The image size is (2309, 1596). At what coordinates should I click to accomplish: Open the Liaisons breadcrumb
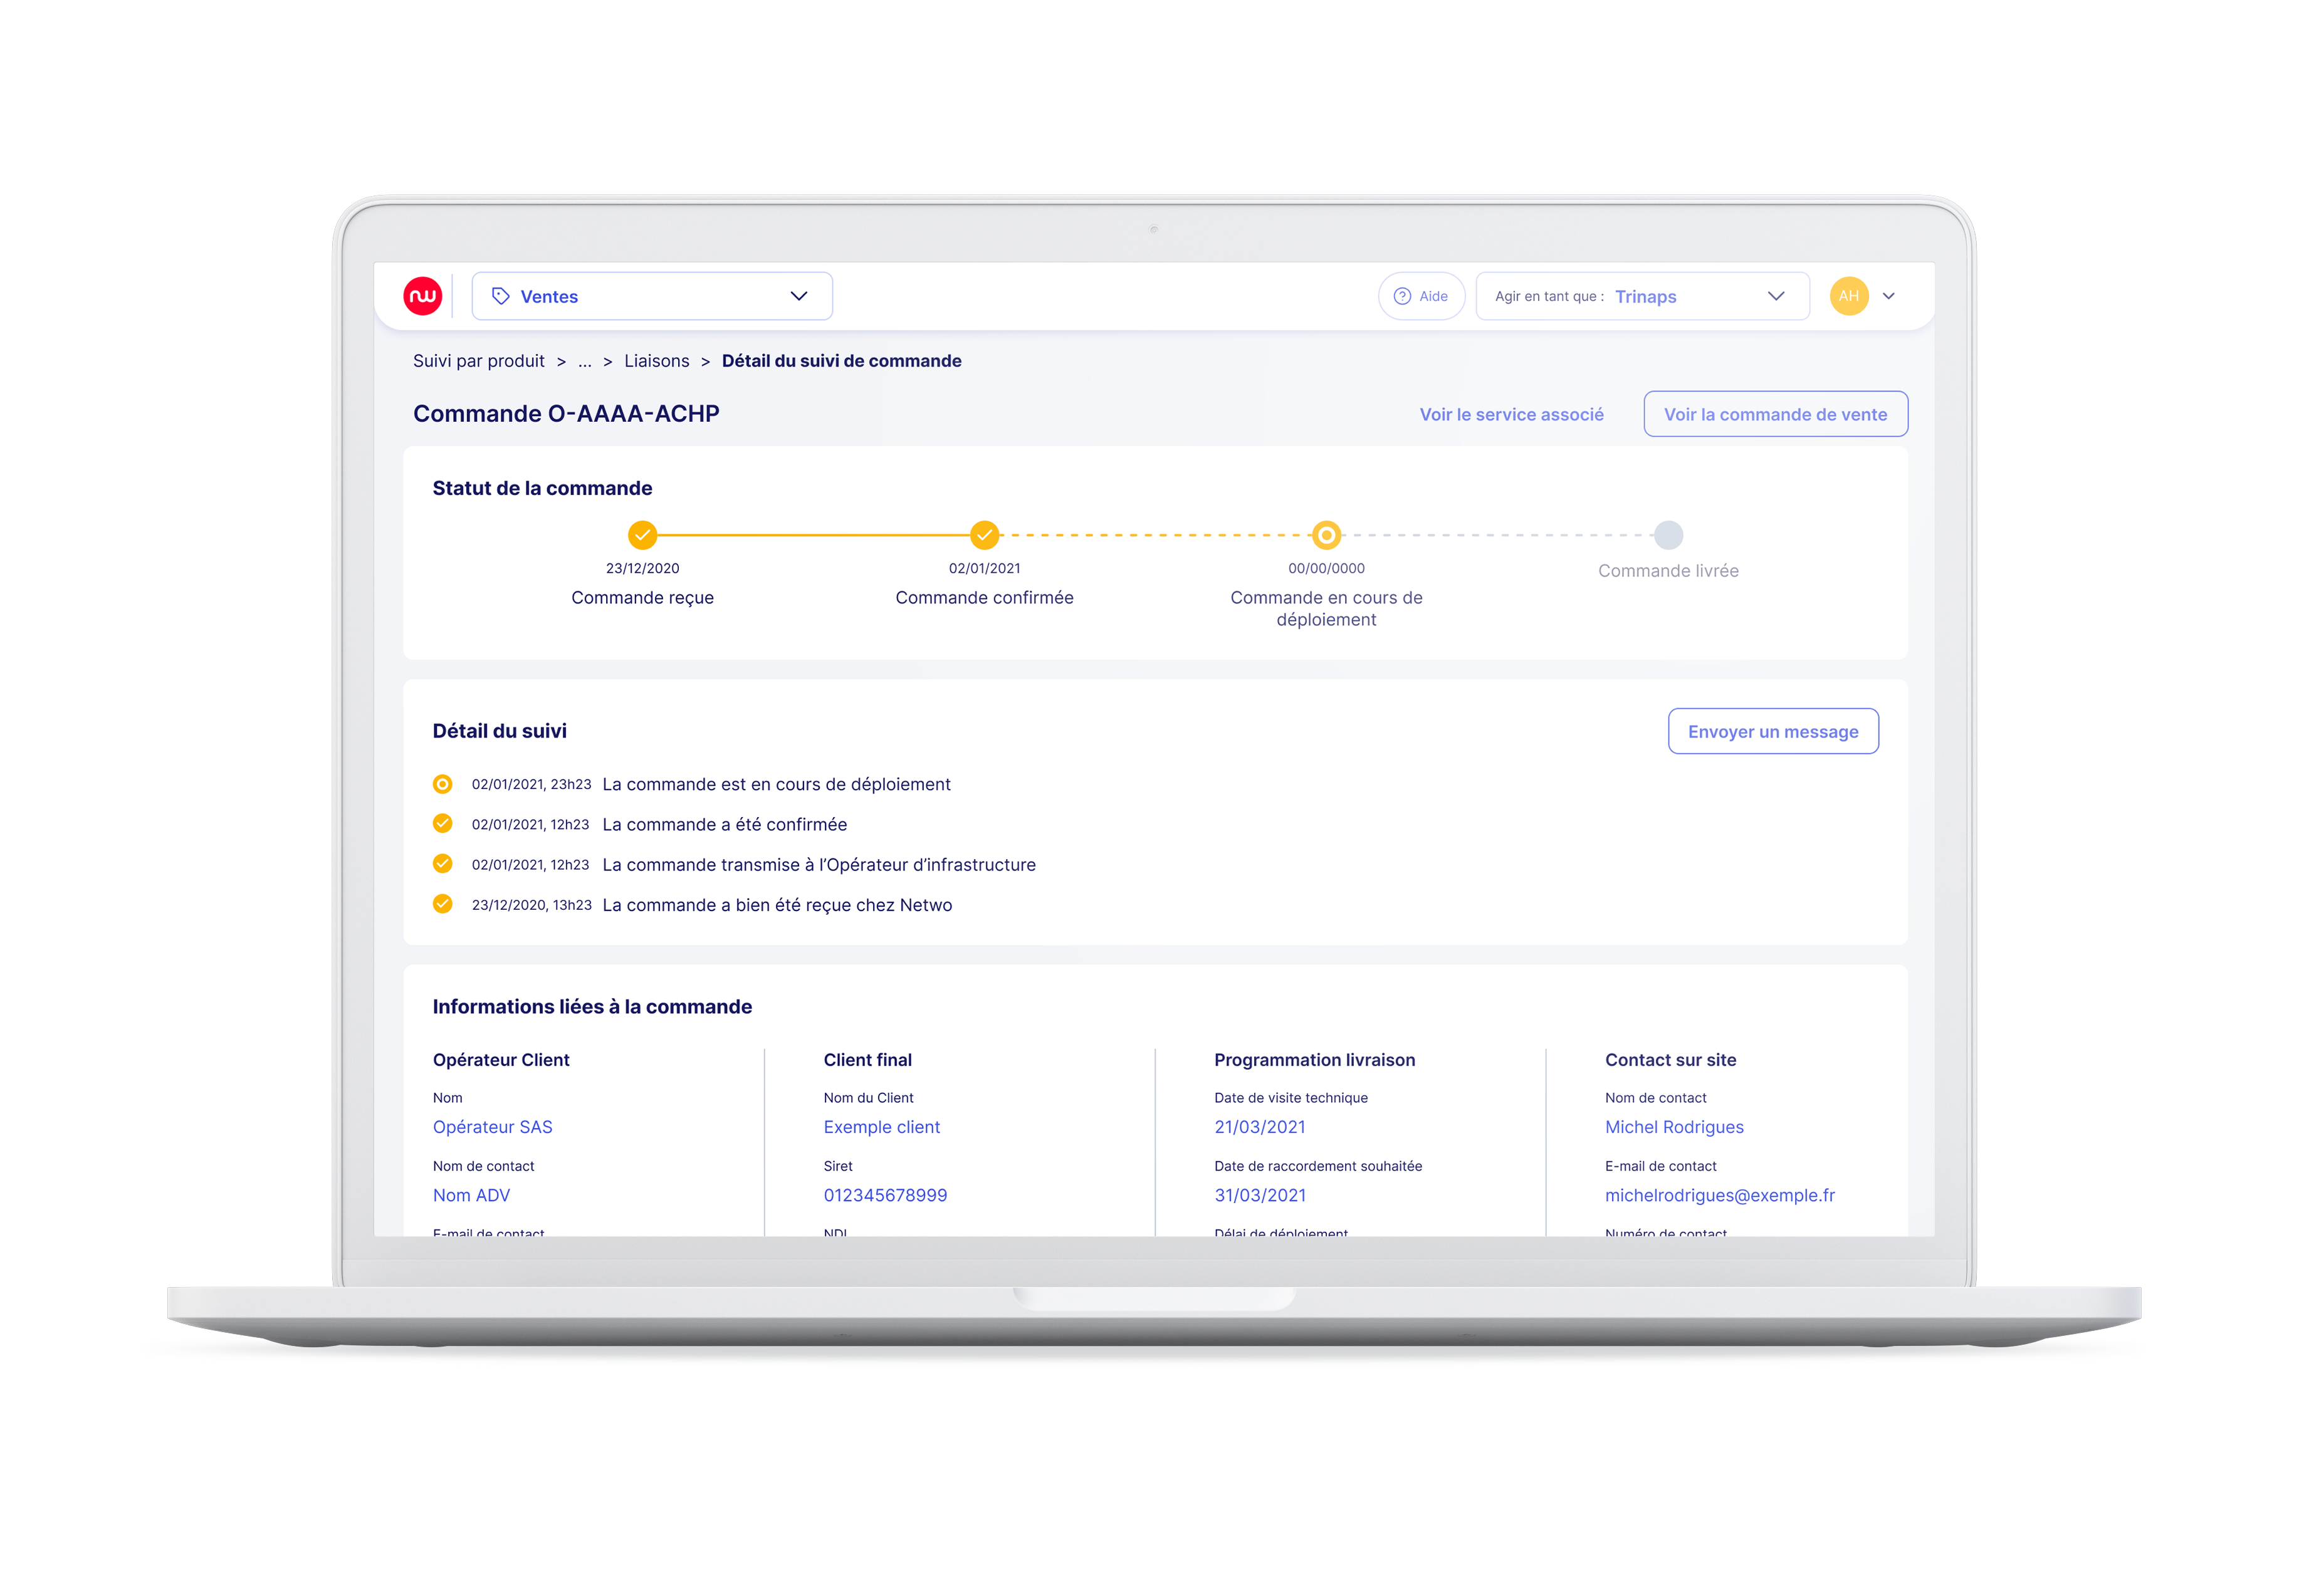[656, 361]
